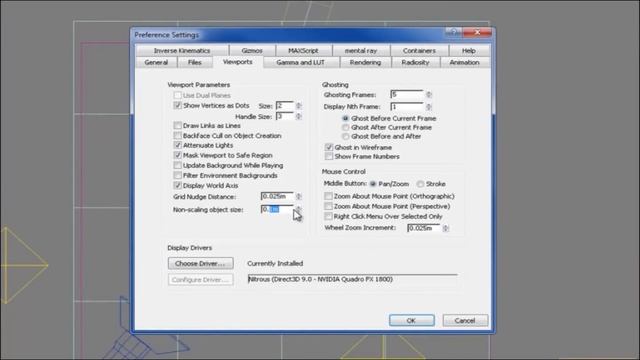640x360 pixels.
Task: Open the Help tab
Action: point(469,51)
